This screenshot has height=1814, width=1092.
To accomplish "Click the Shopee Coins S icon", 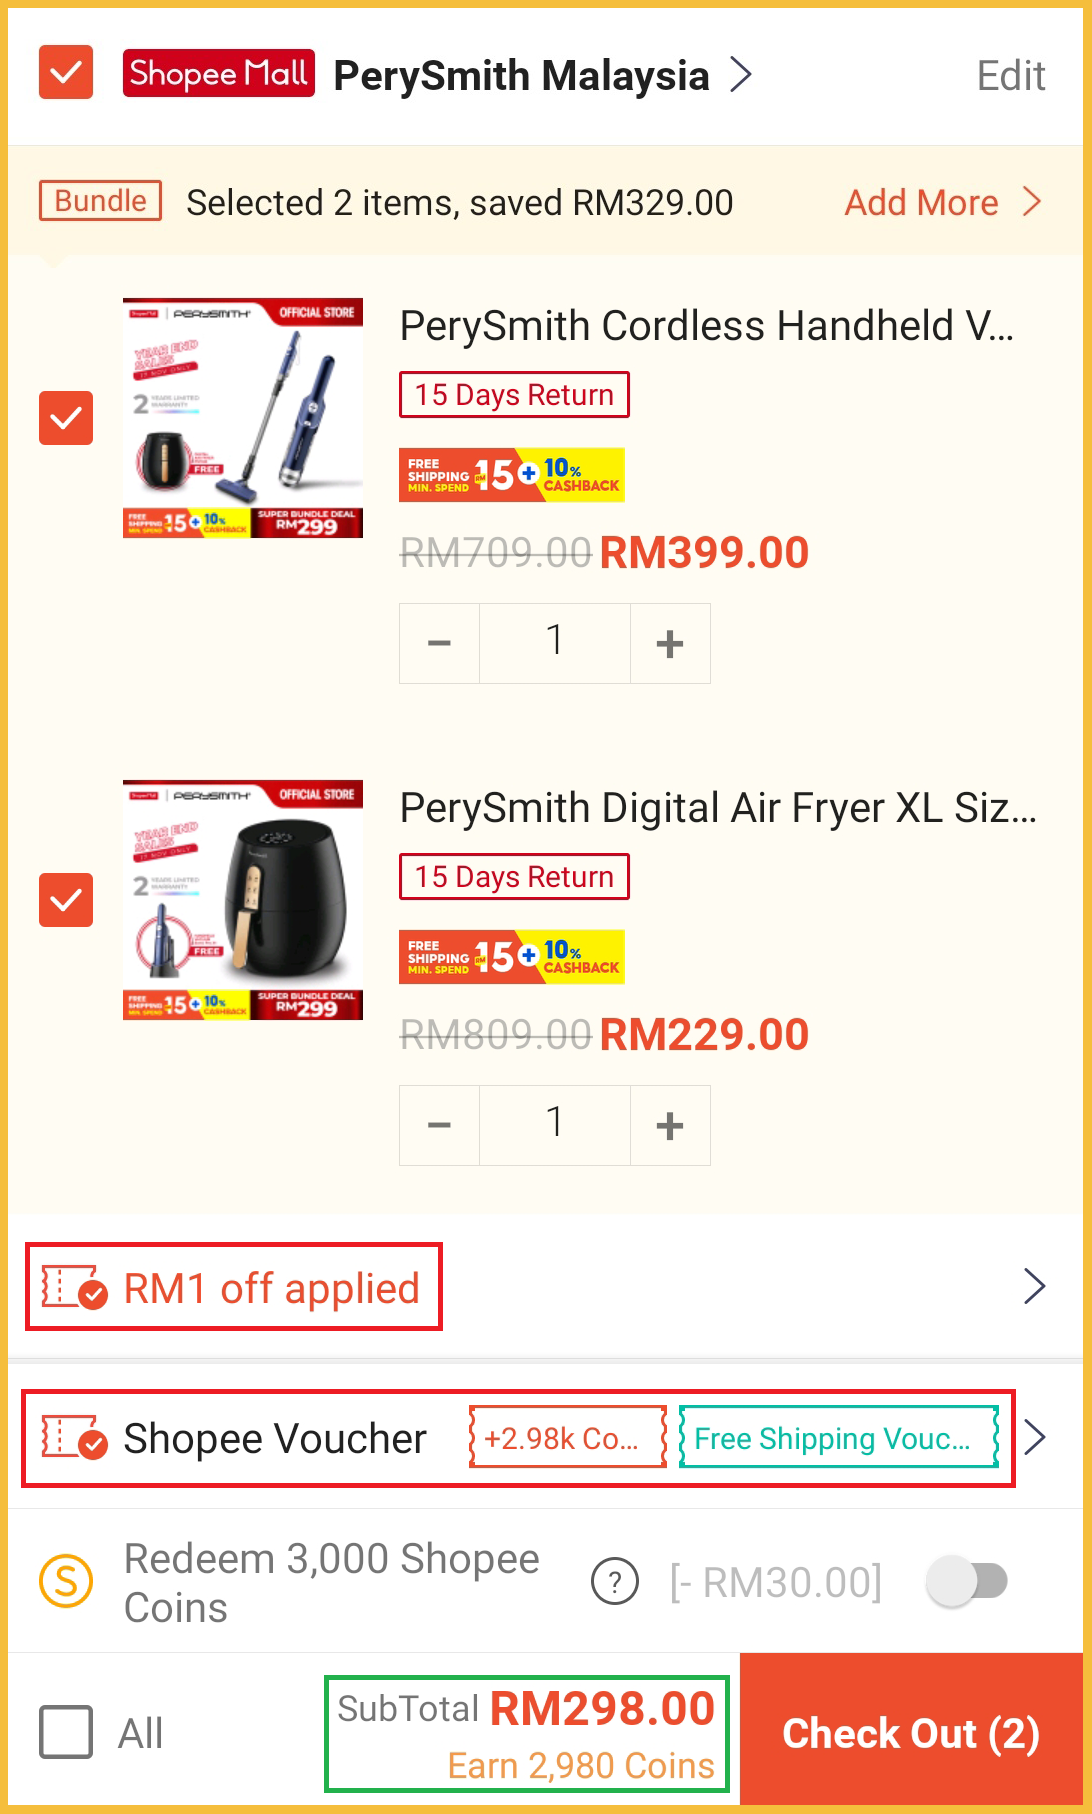I will [x=66, y=1581].
